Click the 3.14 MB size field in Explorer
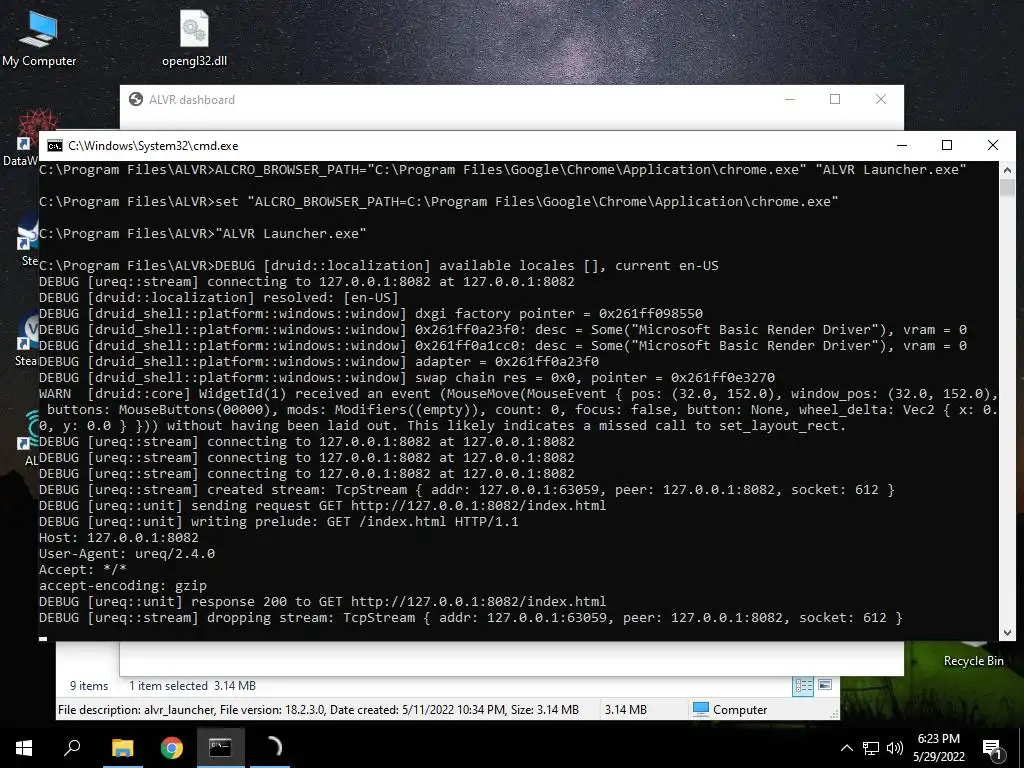This screenshot has width=1024, height=768. (625, 709)
